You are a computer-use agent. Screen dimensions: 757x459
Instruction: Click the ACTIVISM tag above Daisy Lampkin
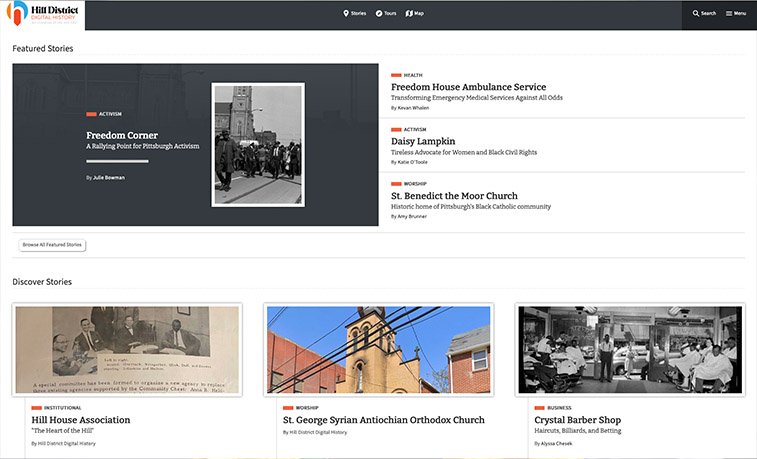415,129
